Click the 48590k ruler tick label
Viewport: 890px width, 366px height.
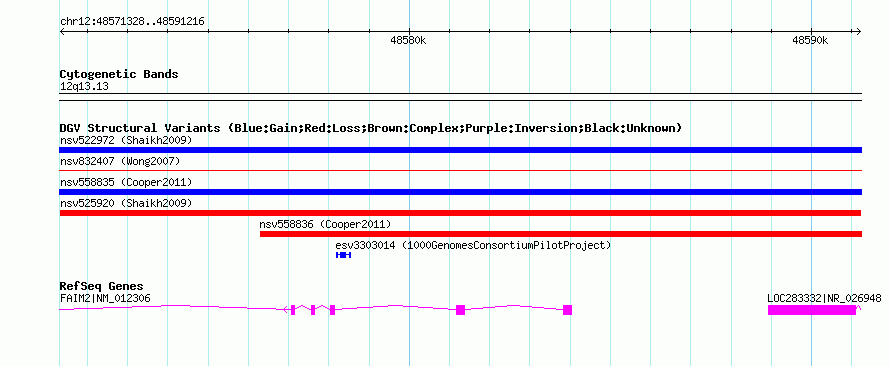(811, 40)
